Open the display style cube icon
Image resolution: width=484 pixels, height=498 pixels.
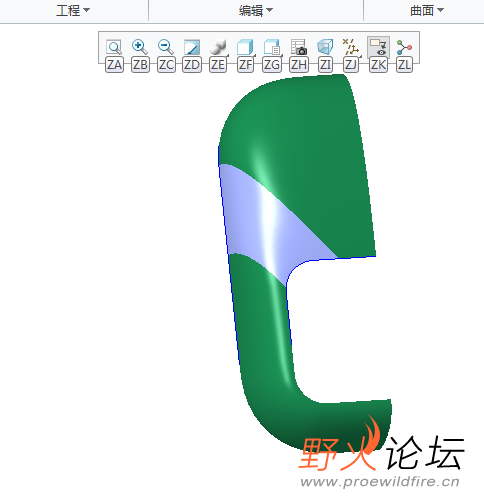tap(245, 47)
